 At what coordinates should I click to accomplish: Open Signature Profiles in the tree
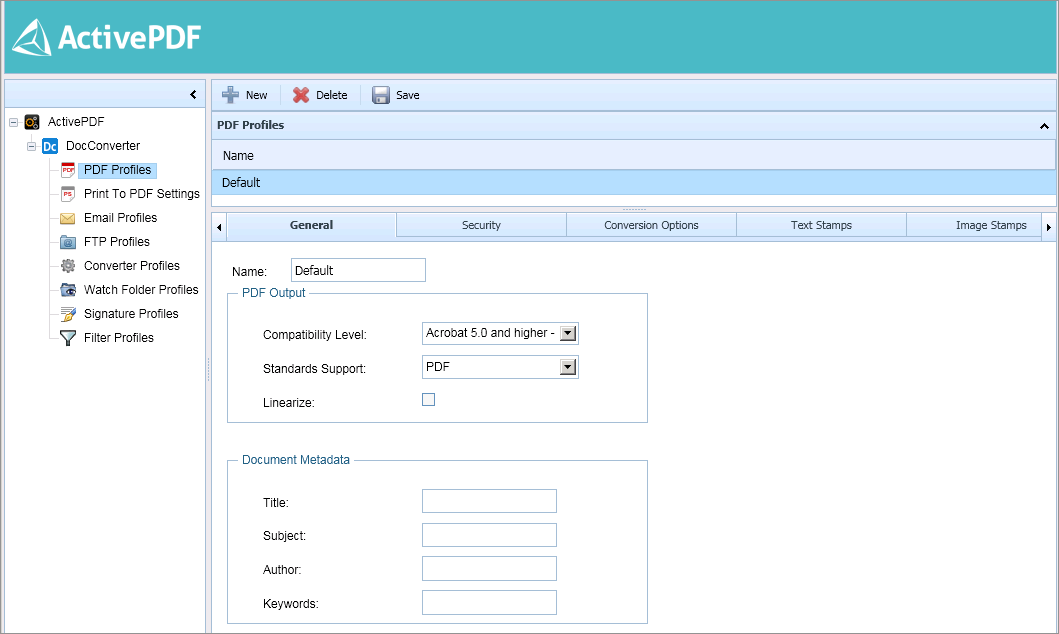pyautogui.click(x=131, y=314)
